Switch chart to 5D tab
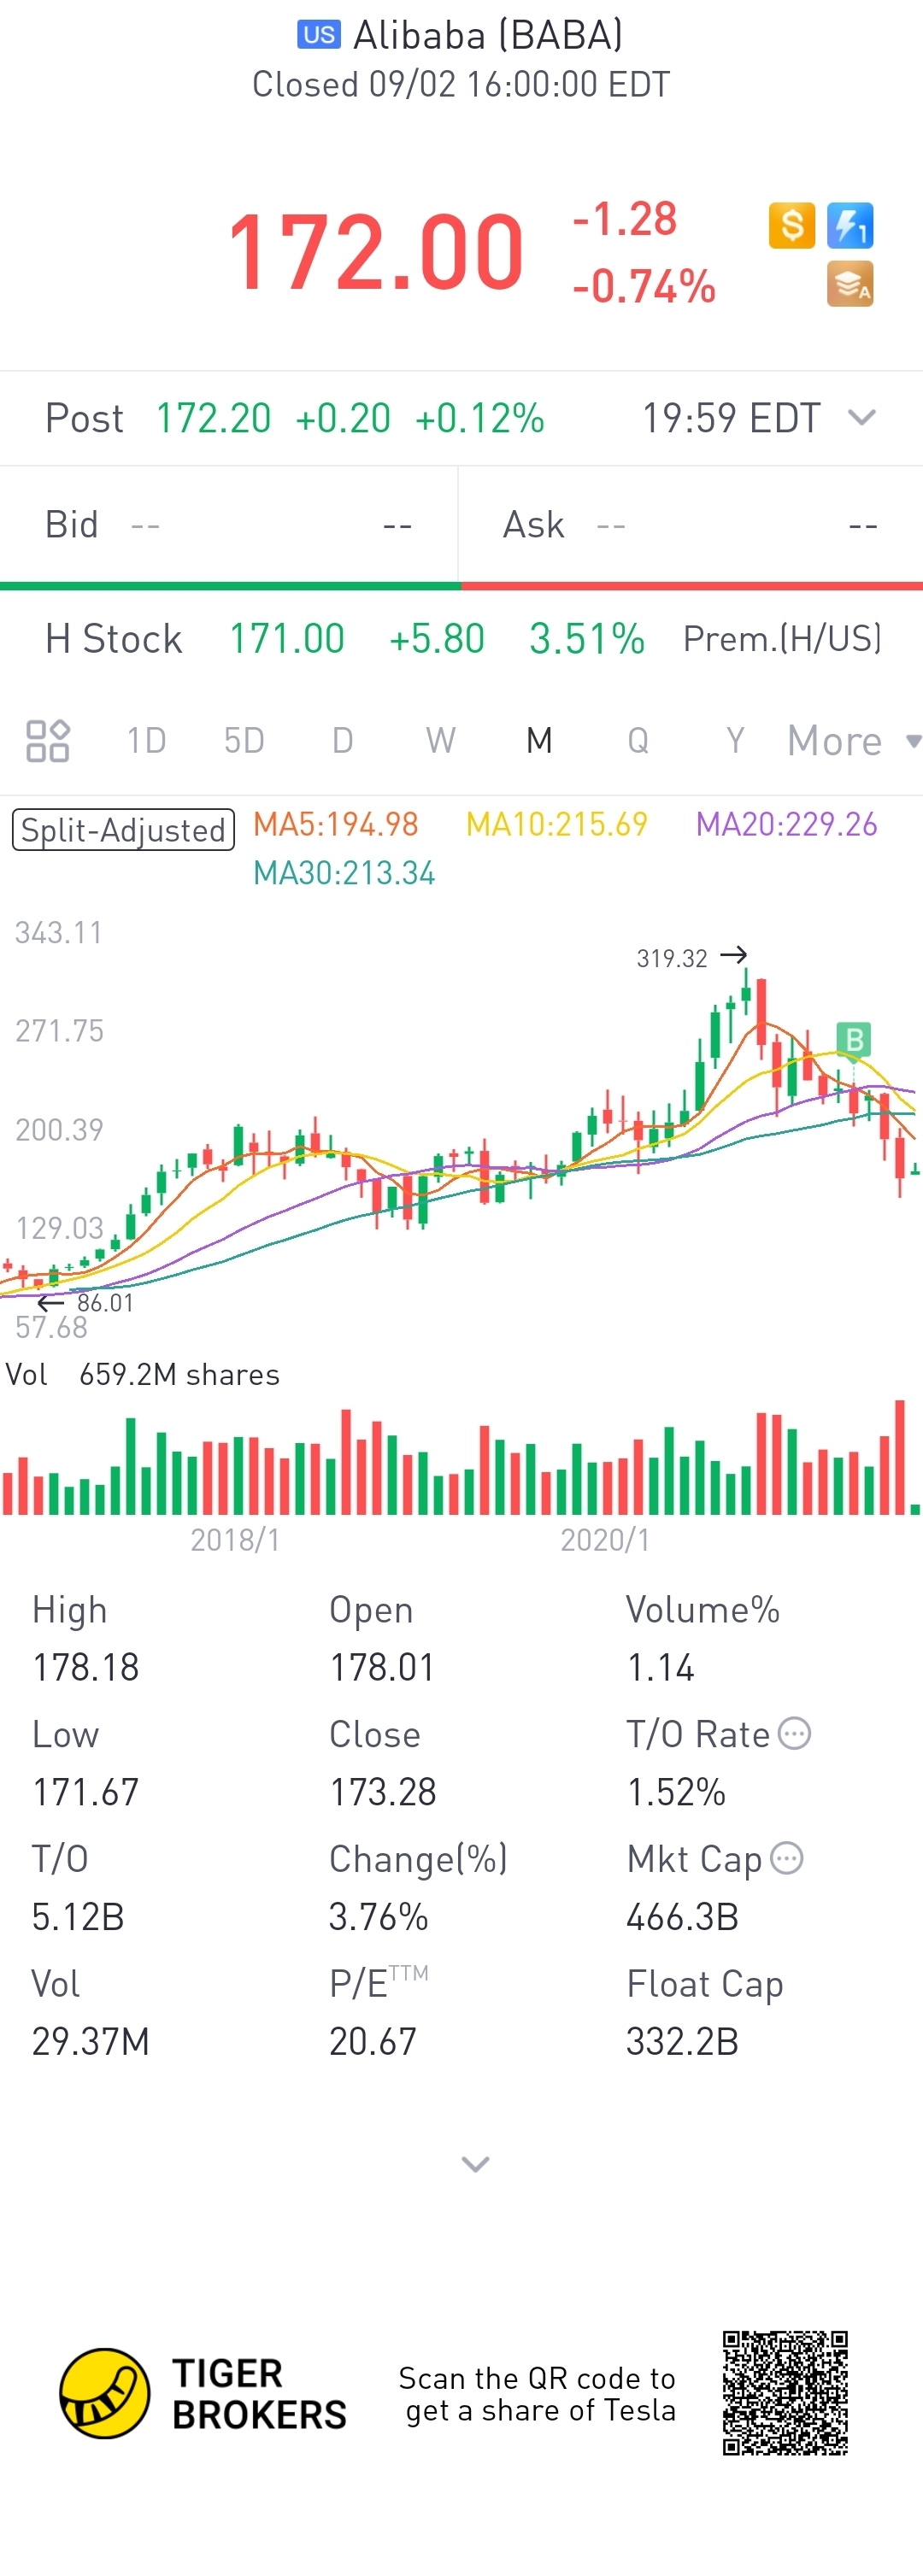Image resolution: width=923 pixels, height=2576 pixels. (x=244, y=741)
